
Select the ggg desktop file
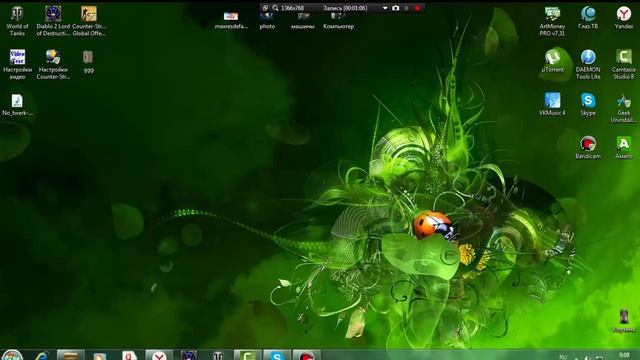pyautogui.click(x=88, y=61)
